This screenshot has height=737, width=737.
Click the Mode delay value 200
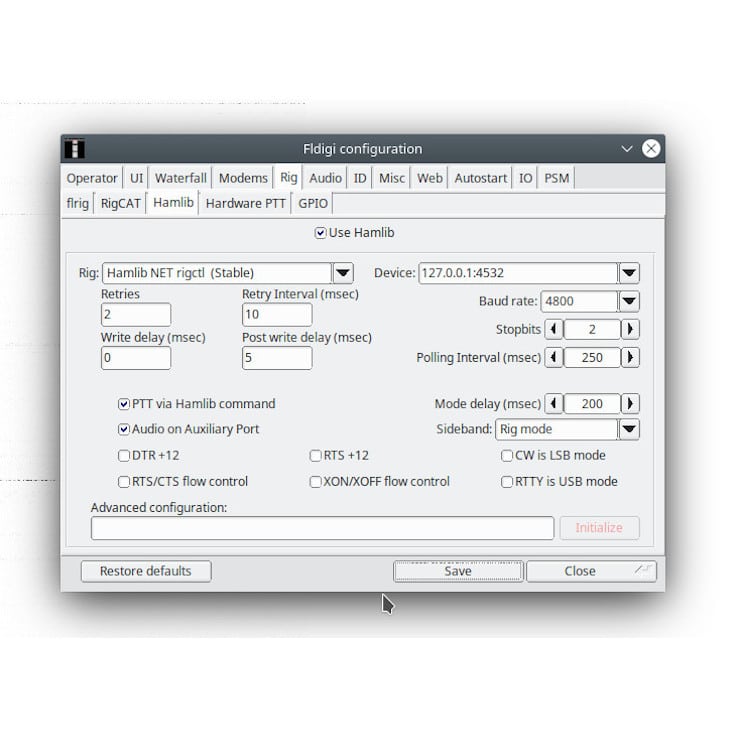coord(592,403)
